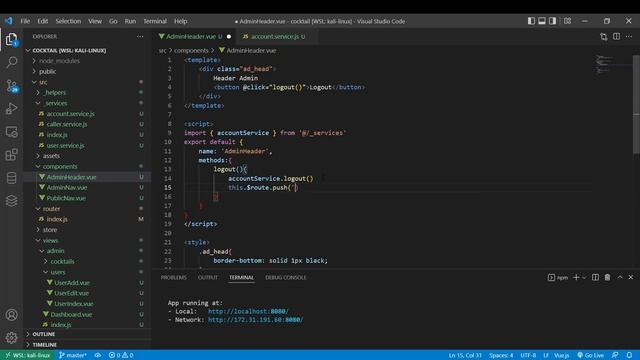Open the Accounts icon
Viewport: 640px width, 360px height.
11,315
